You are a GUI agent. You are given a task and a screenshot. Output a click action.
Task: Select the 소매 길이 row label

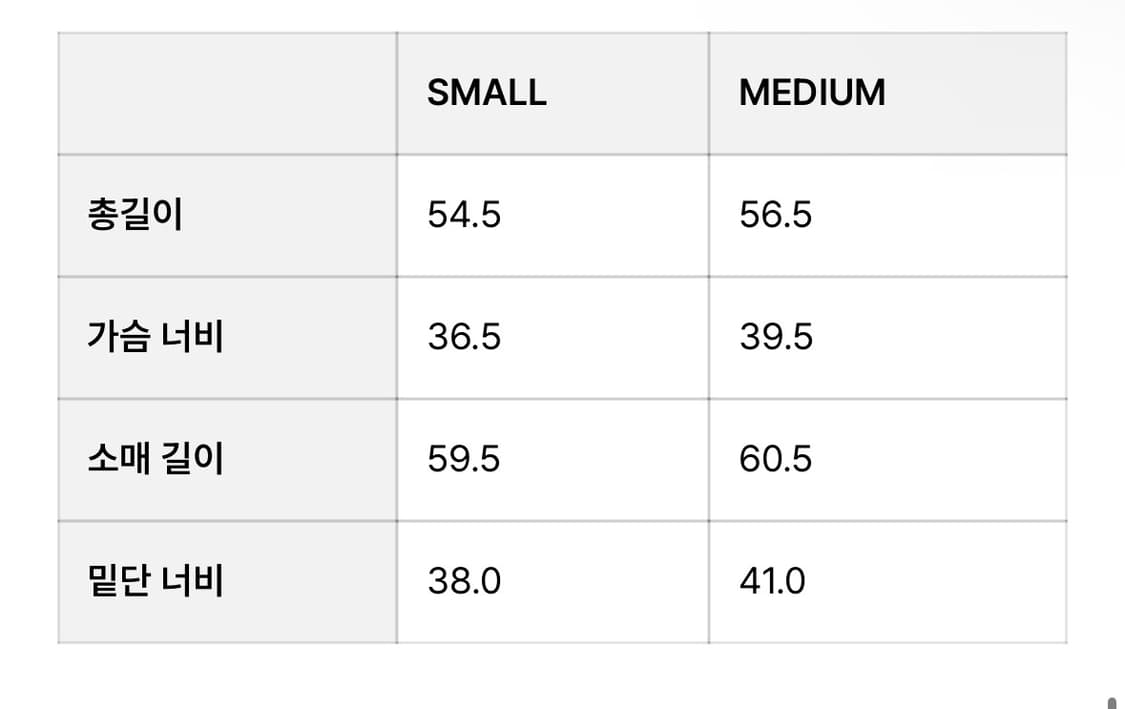pyautogui.click(x=155, y=459)
